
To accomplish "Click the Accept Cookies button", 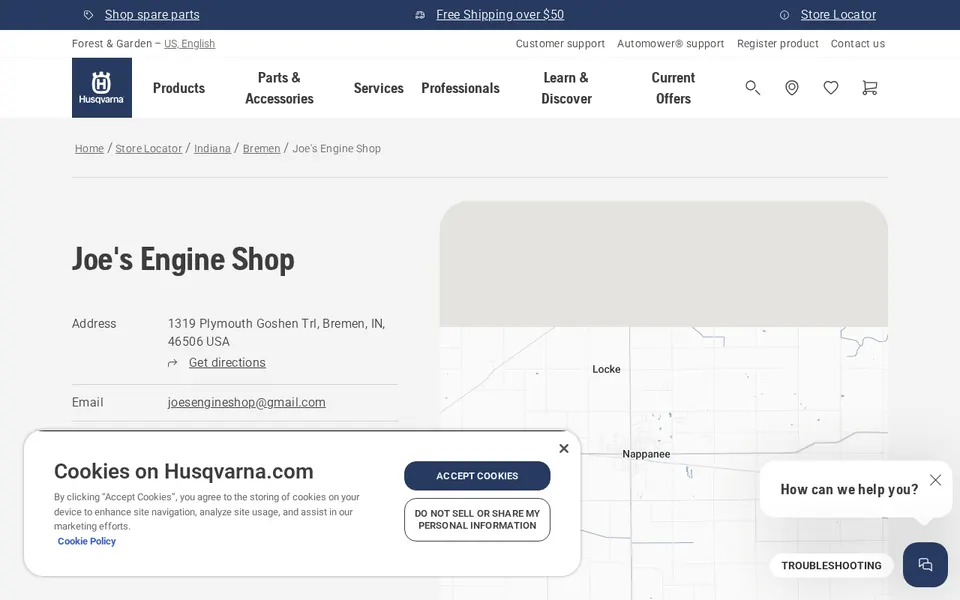I will tap(477, 476).
